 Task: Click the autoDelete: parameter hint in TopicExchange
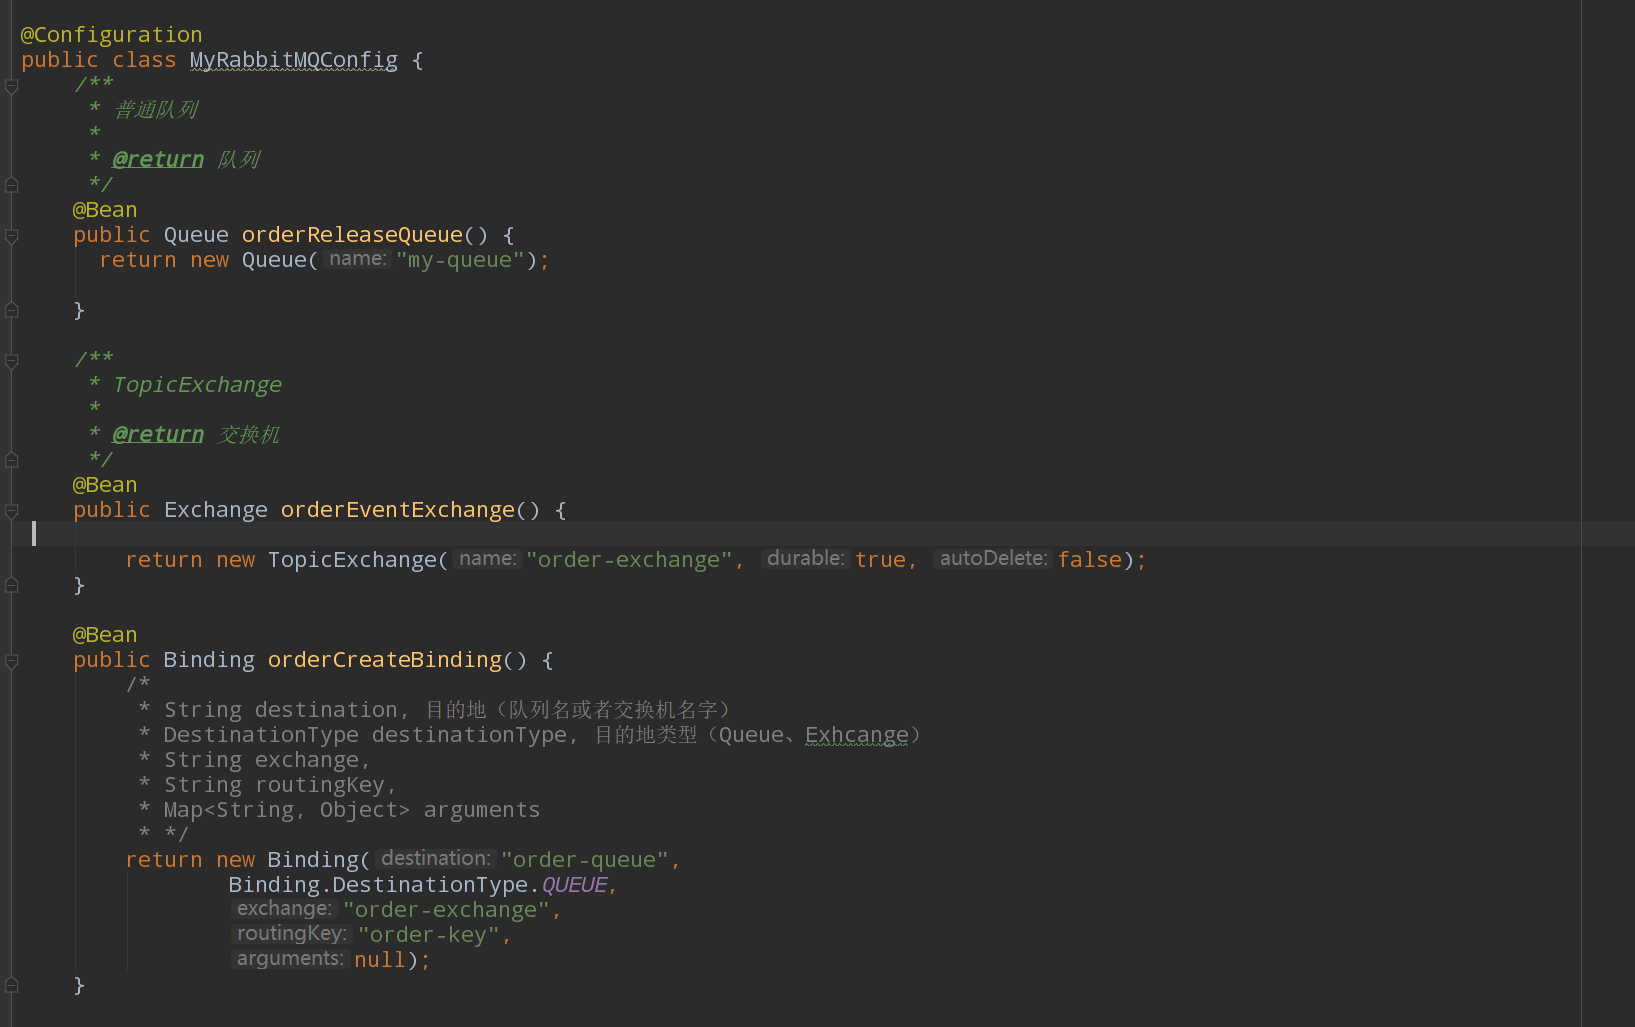pos(992,558)
